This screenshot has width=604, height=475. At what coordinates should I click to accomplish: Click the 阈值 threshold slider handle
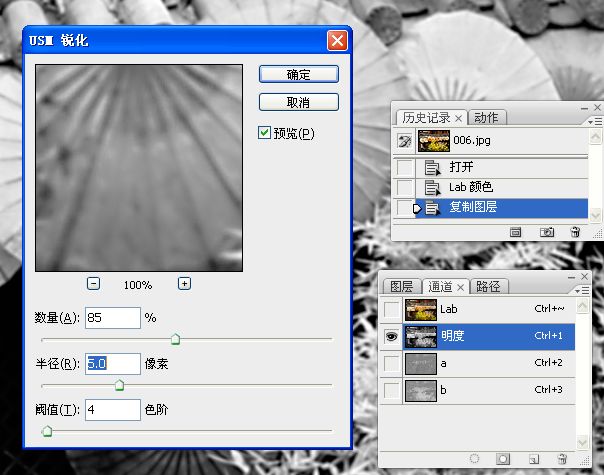click(x=47, y=431)
